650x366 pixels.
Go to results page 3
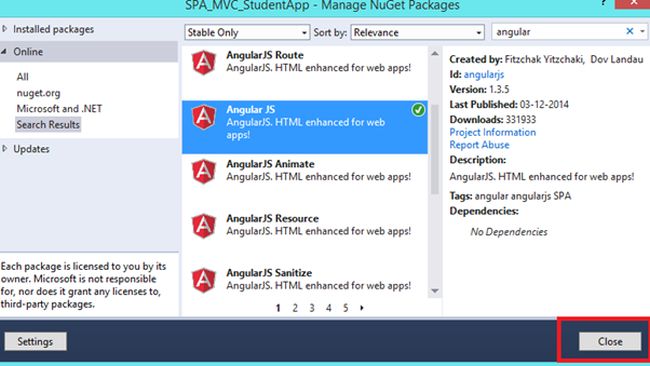[312, 308]
